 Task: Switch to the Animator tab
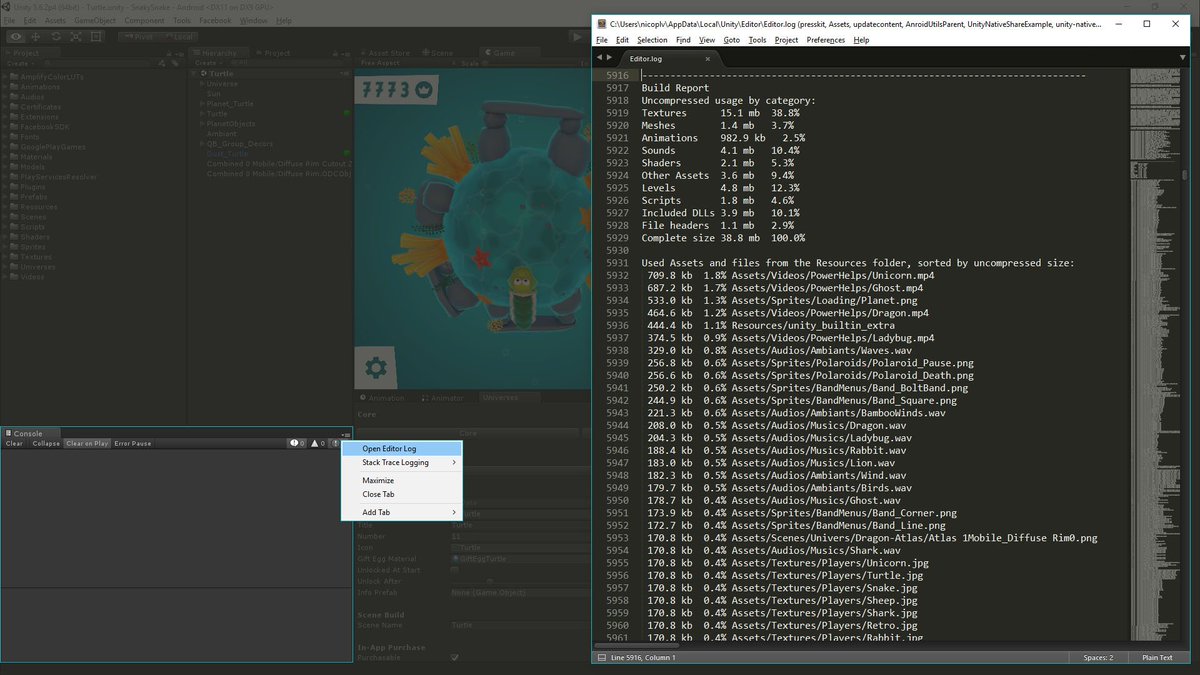tap(443, 397)
